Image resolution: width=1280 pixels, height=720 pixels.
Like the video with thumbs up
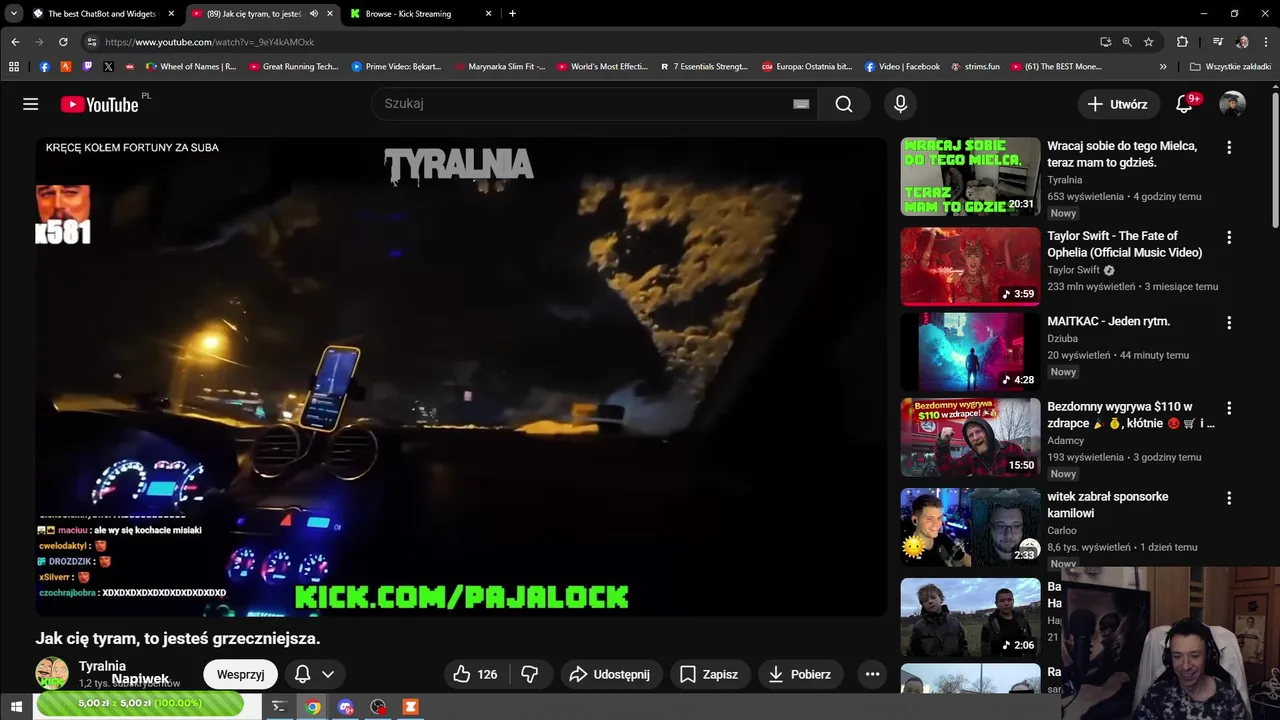pyautogui.click(x=475, y=674)
